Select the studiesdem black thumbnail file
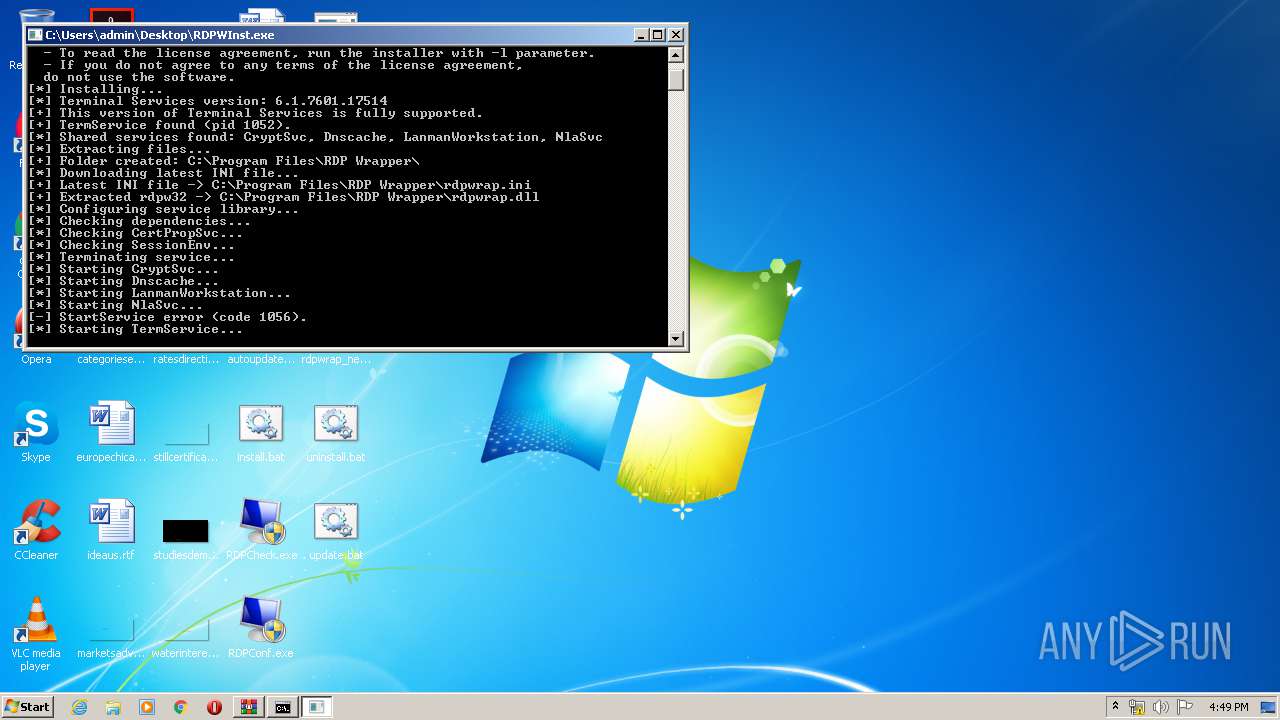The image size is (1280, 720). pos(186,531)
